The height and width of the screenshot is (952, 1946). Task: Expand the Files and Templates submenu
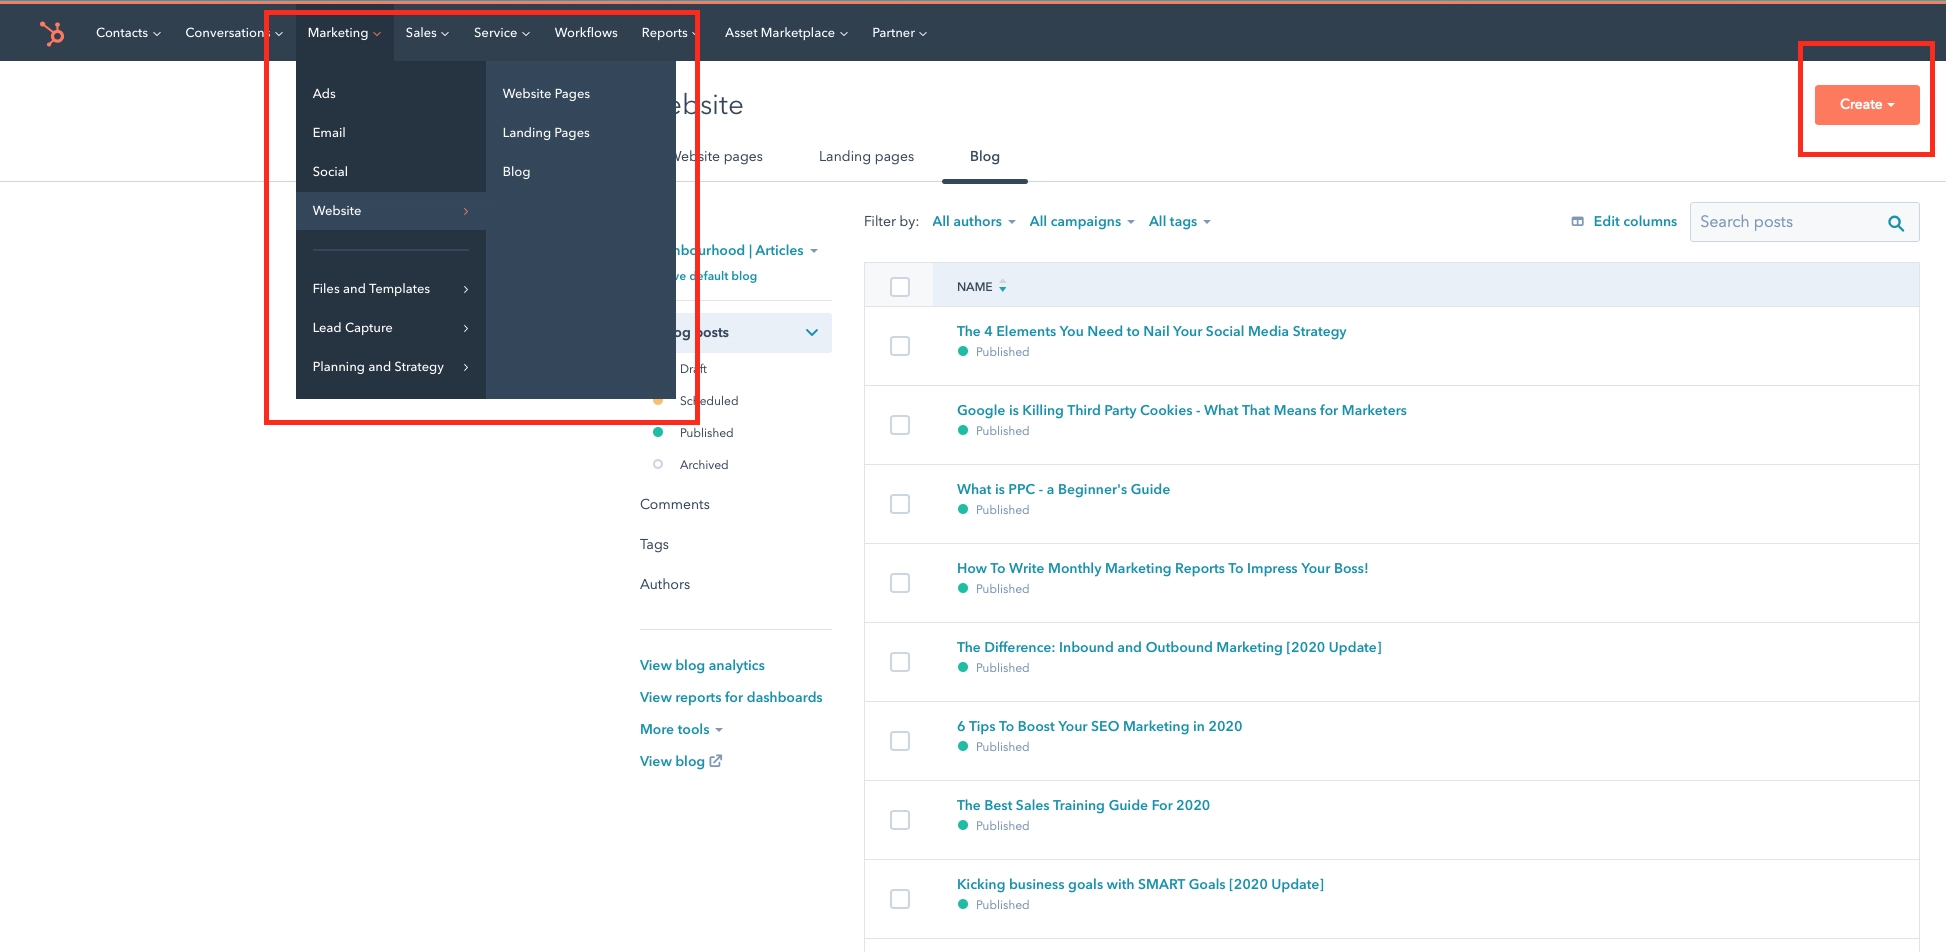coord(391,289)
